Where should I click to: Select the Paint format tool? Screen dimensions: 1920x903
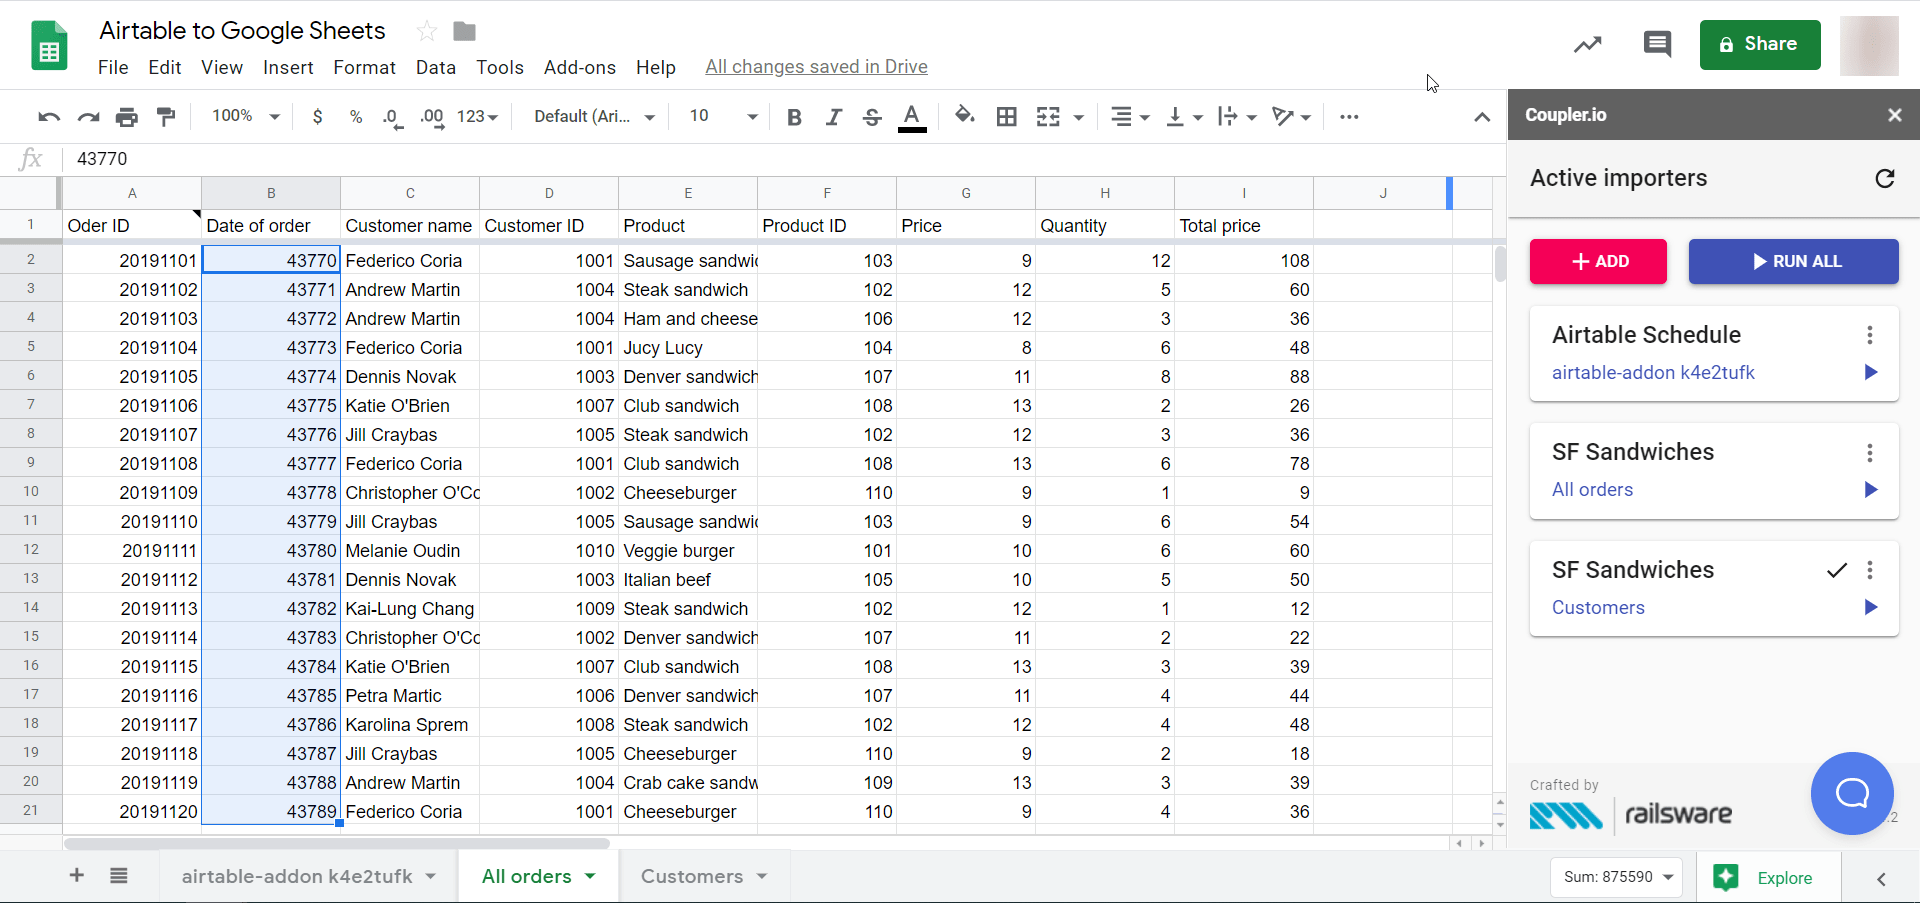click(x=166, y=117)
